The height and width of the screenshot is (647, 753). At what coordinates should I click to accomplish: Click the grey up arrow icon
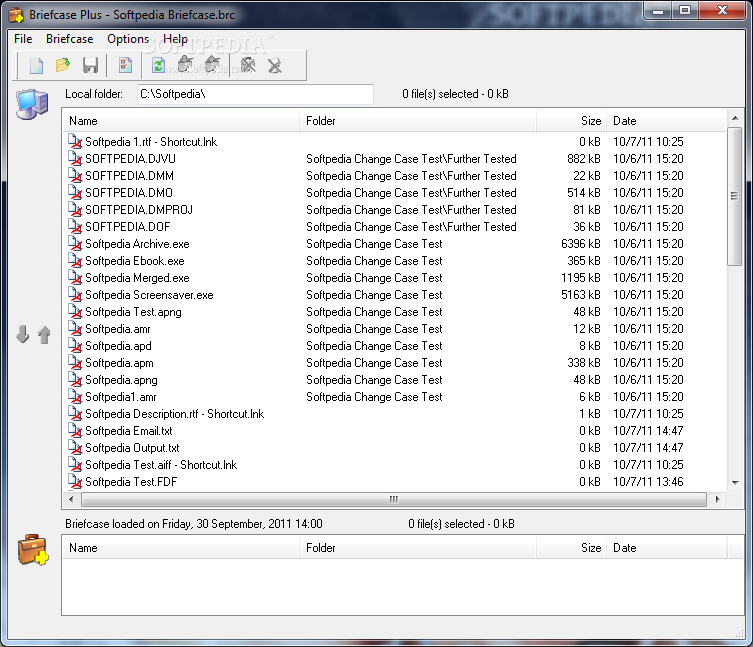(44, 335)
